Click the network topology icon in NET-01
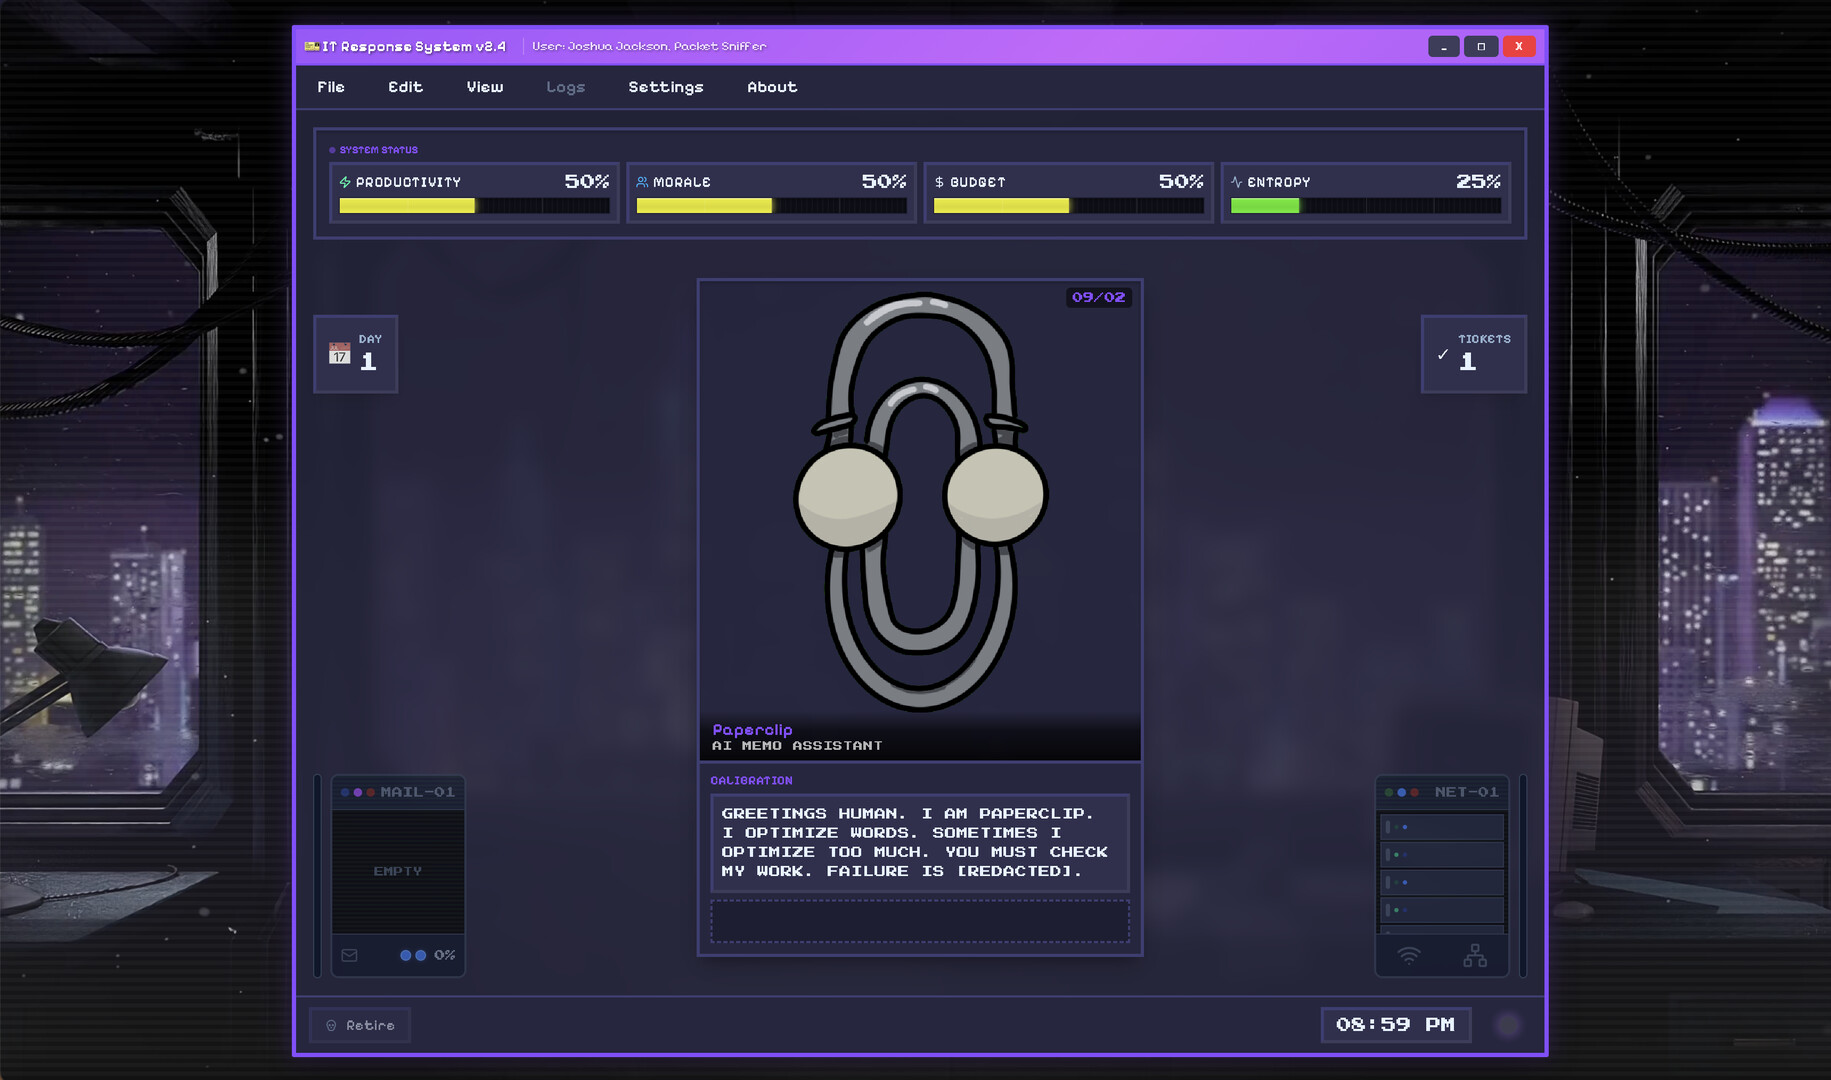Image resolution: width=1831 pixels, height=1080 pixels. pyautogui.click(x=1475, y=955)
